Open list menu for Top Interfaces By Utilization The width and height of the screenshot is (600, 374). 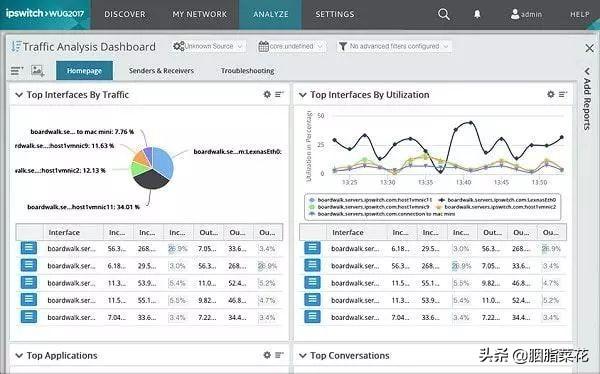point(563,94)
